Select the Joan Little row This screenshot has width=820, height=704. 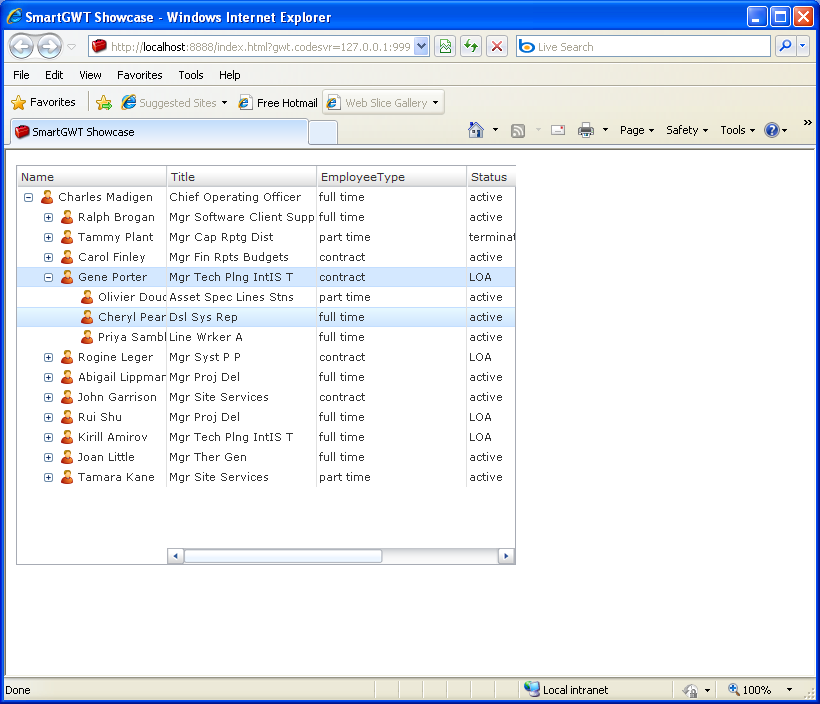click(x=266, y=457)
